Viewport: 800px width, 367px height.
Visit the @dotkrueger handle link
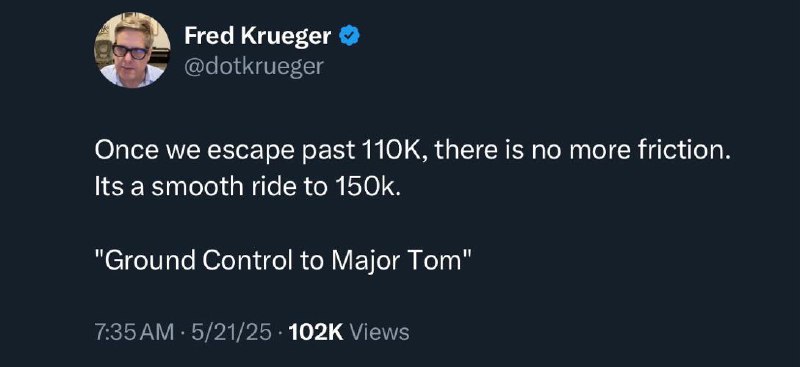point(254,66)
